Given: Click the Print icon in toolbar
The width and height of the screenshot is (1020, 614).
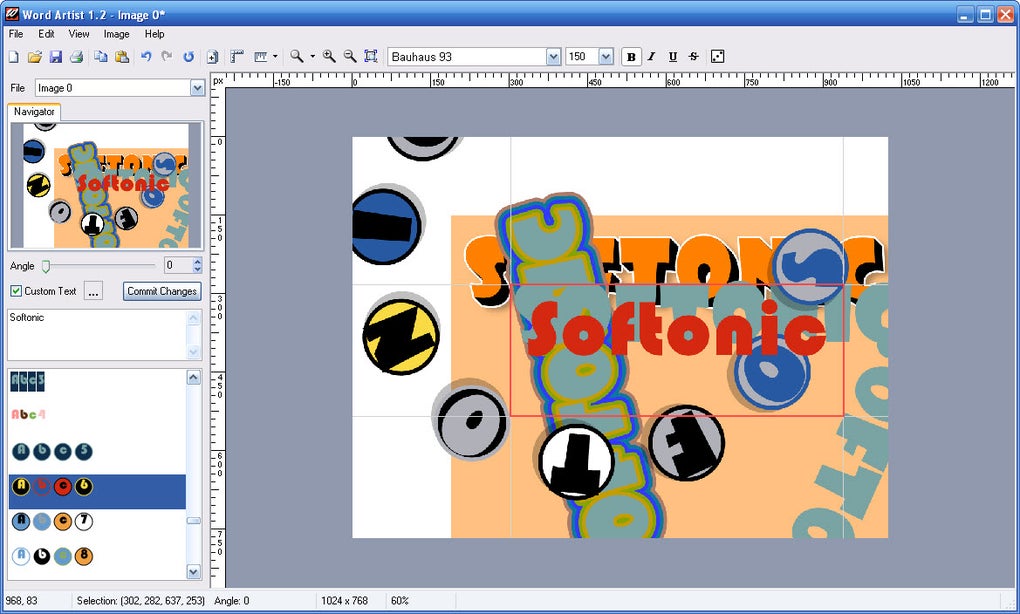Looking at the screenshot, I should (x=77, y=57).
